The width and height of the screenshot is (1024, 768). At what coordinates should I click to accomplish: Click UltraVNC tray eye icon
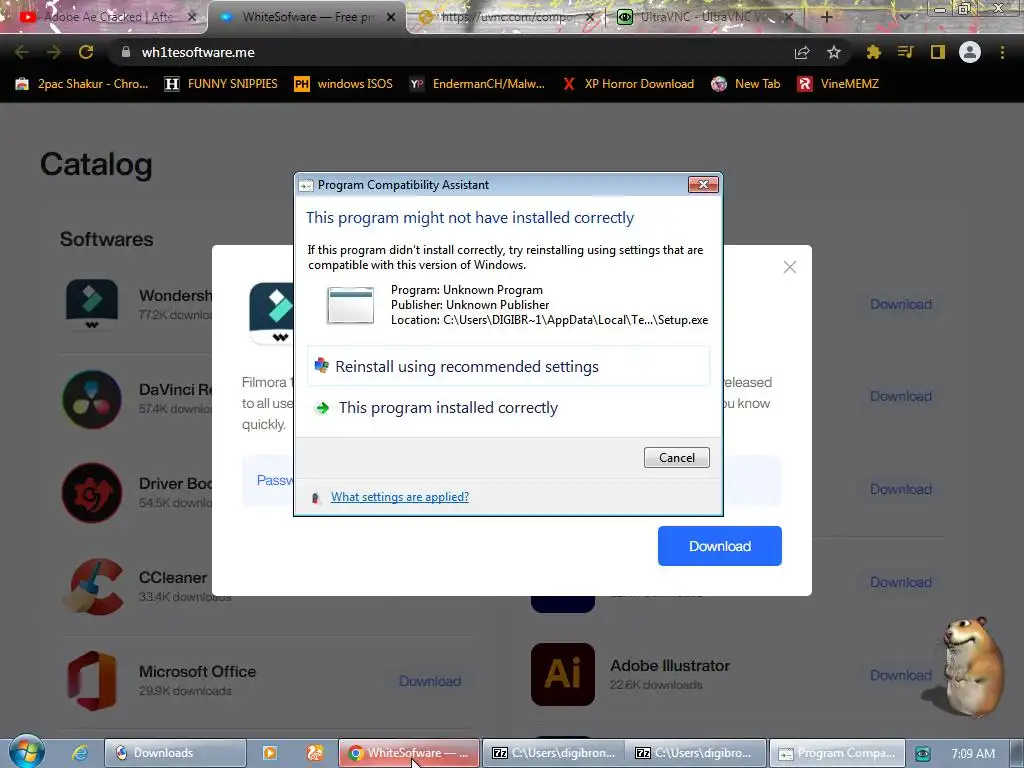[923, 754]
